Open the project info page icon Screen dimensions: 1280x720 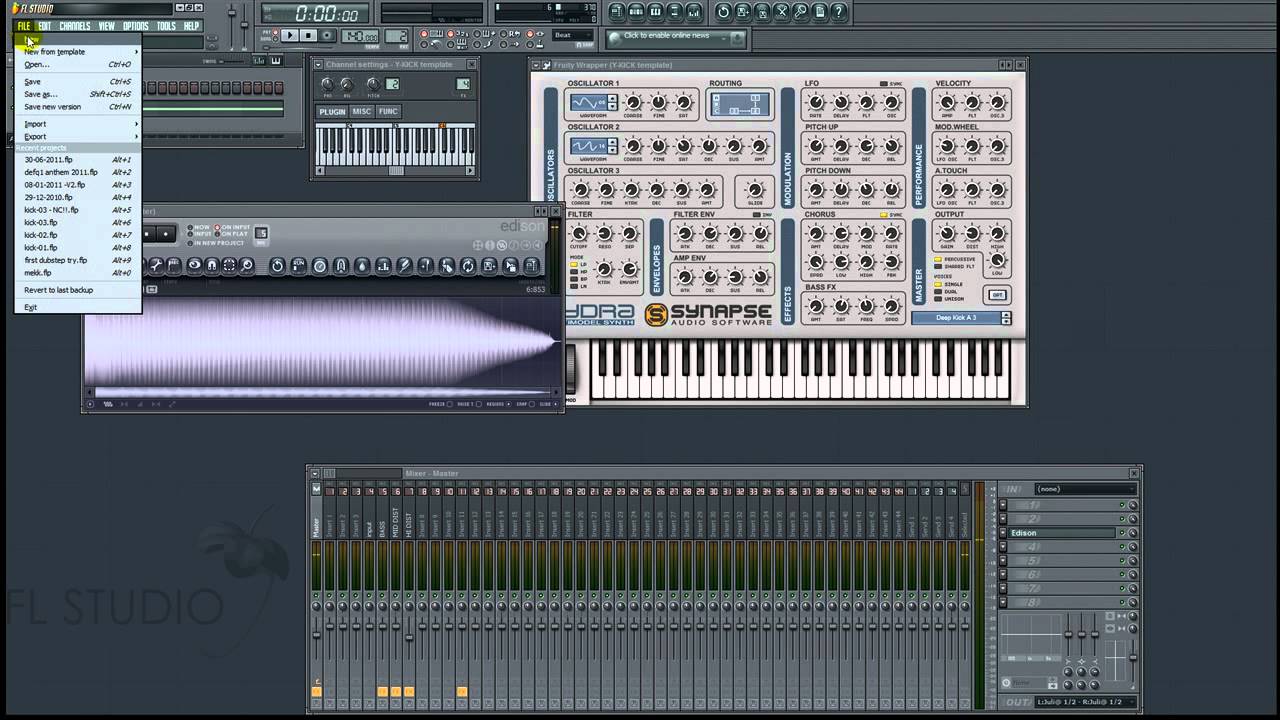tap(819, 12)
